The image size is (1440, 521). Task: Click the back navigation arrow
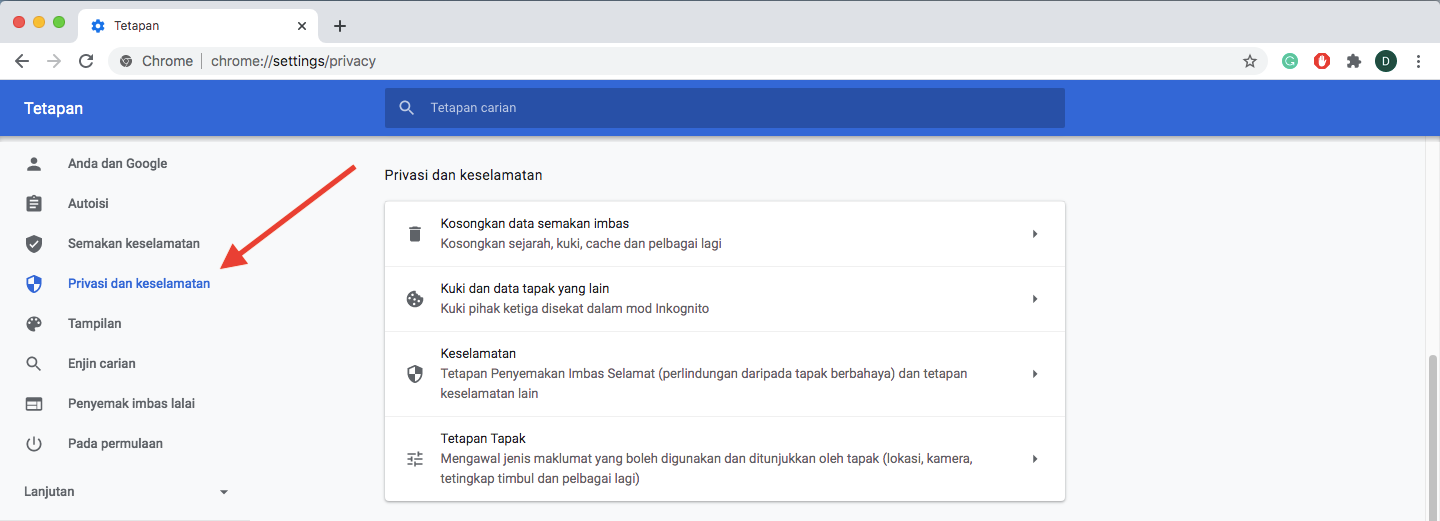pyautogui.click(x=22, y=61)
